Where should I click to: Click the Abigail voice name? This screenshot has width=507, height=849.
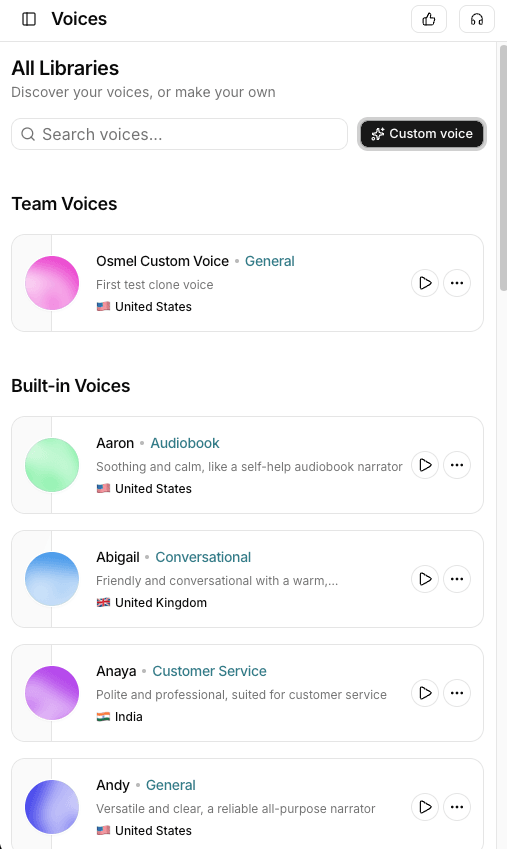pos(118,557)
